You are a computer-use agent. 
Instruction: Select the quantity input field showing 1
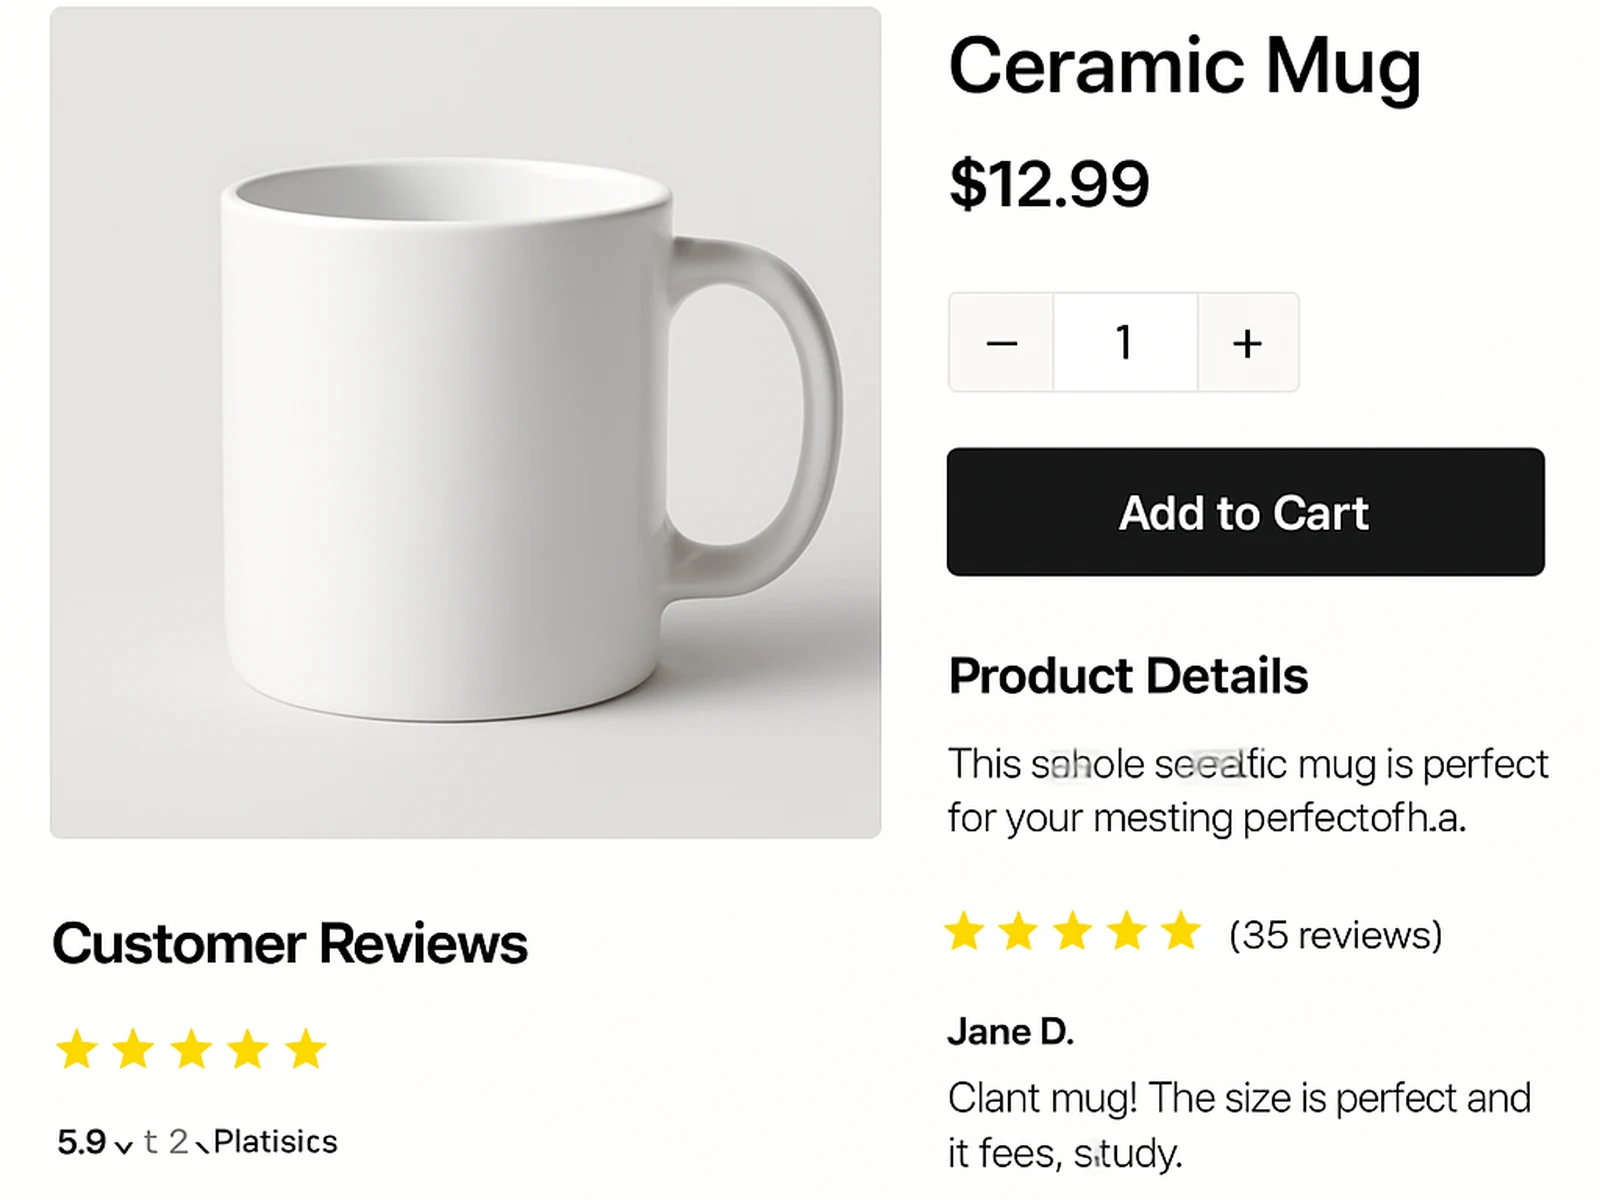coord(1124,342)
